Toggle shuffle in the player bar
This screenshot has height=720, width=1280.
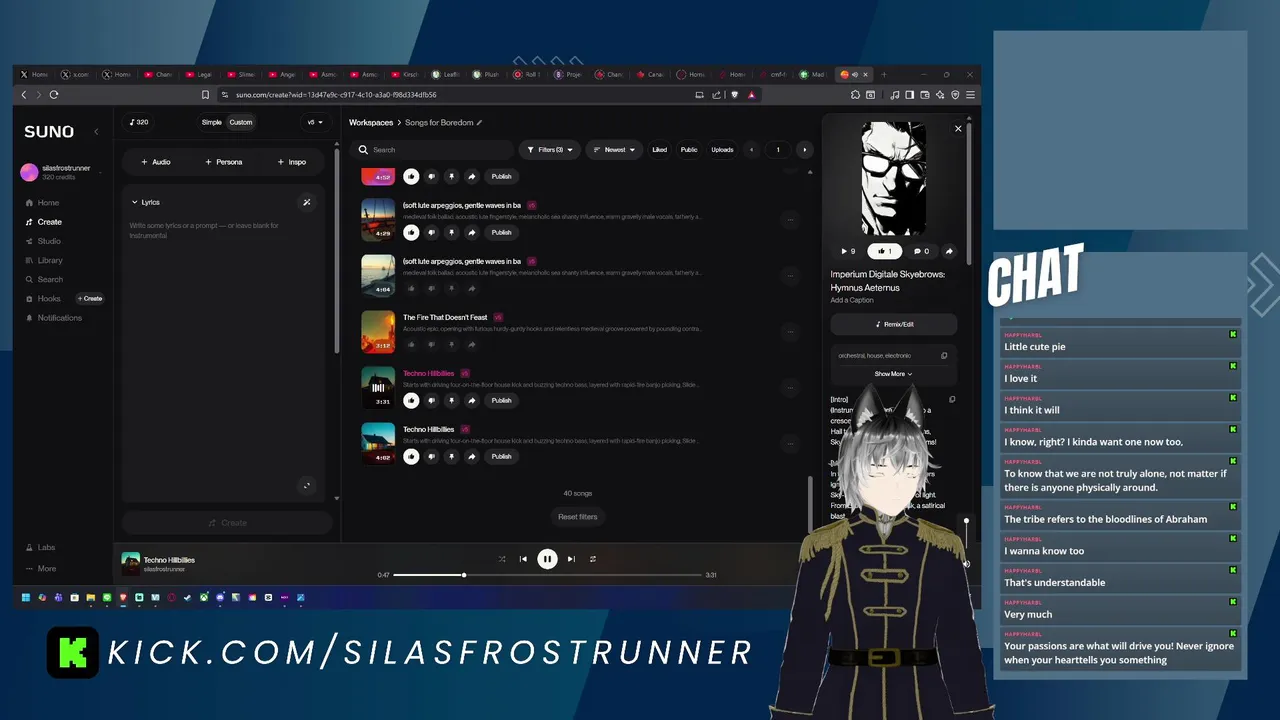pos(502,559)
